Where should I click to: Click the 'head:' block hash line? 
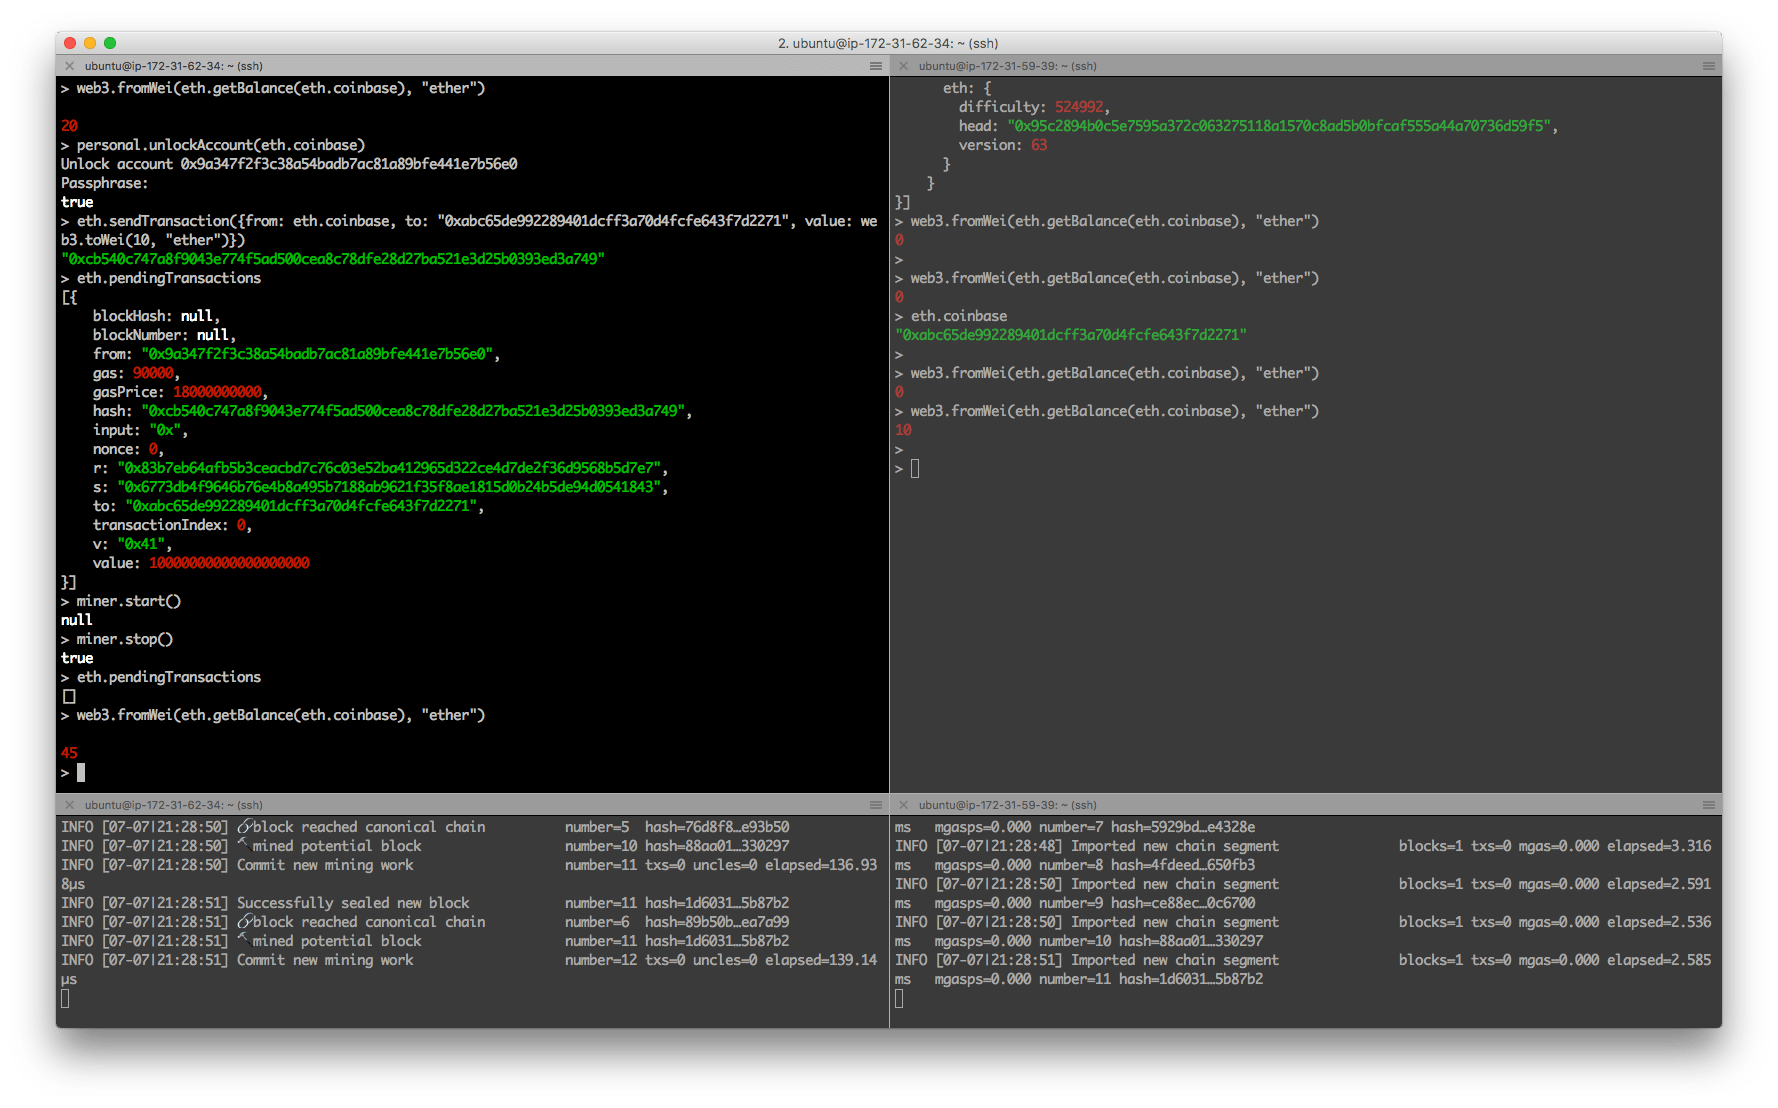click(1258, 126)
